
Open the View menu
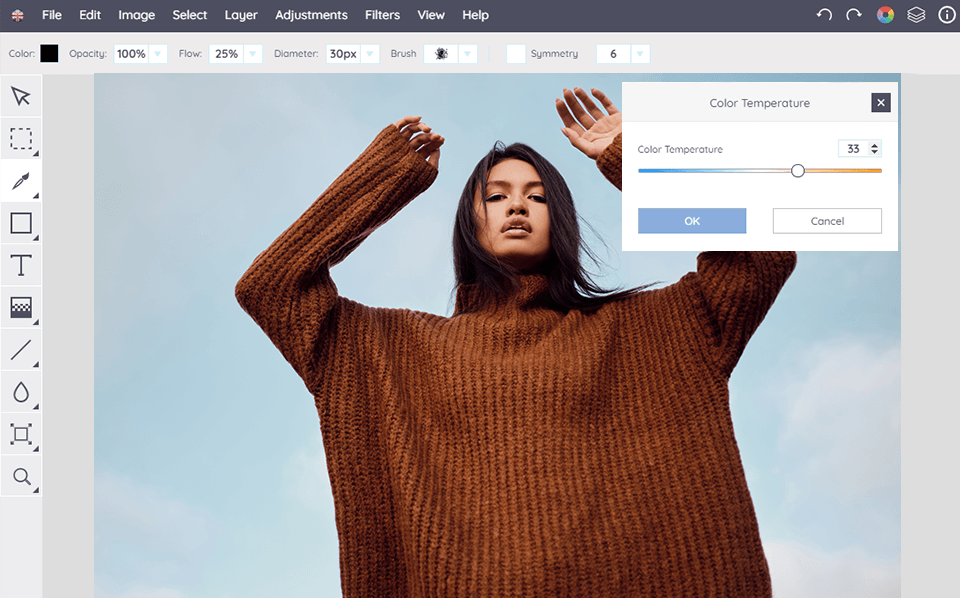coord(430,15)
